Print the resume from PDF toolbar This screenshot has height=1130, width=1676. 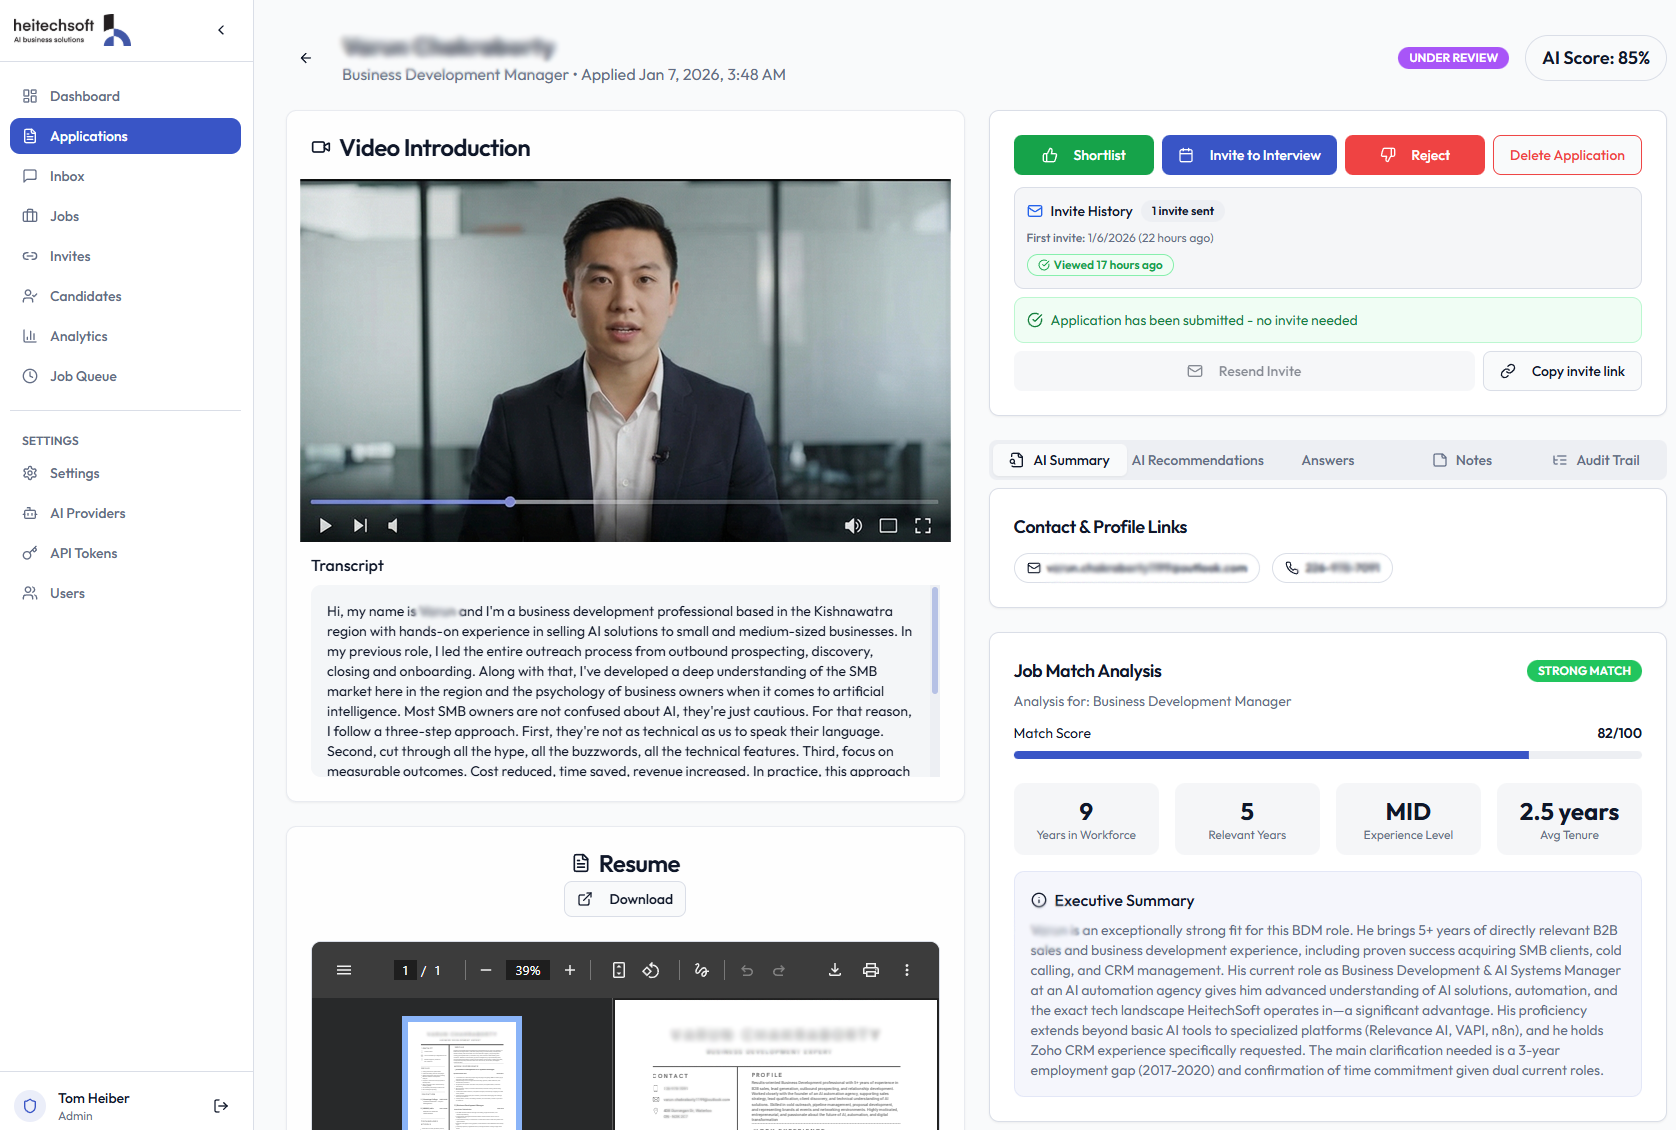871,970
